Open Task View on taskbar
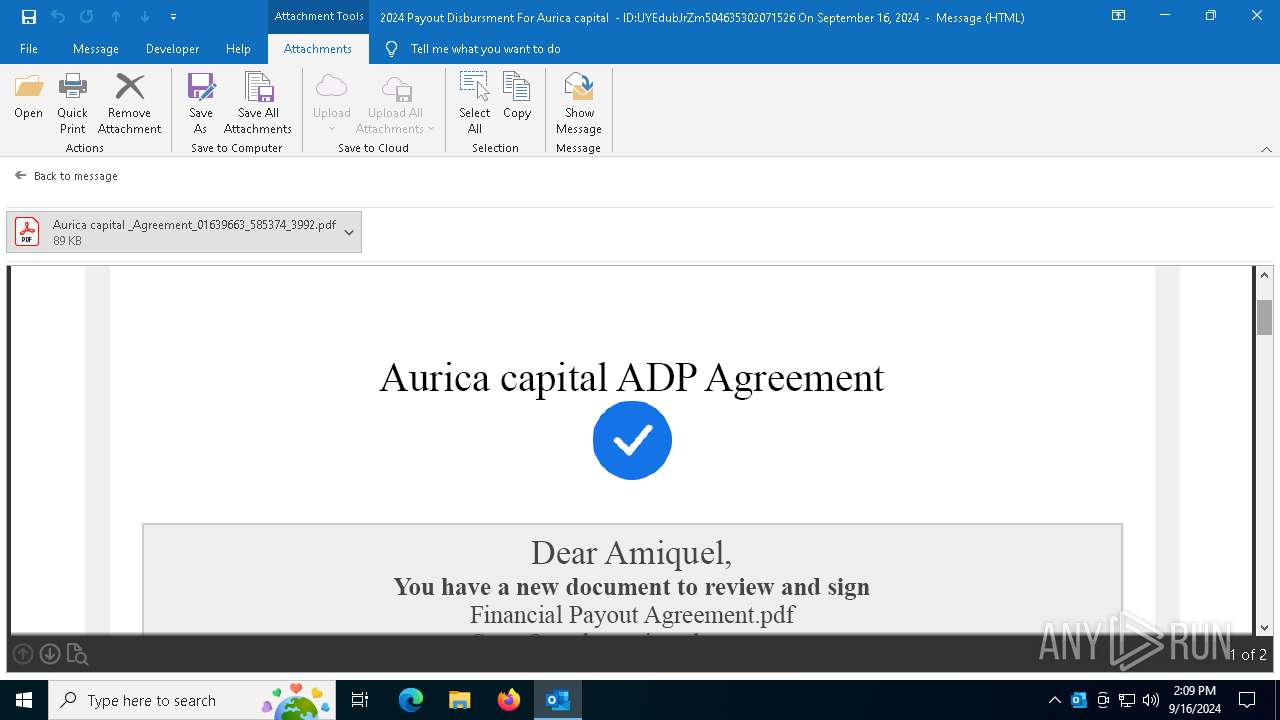 tap(360, 700)
